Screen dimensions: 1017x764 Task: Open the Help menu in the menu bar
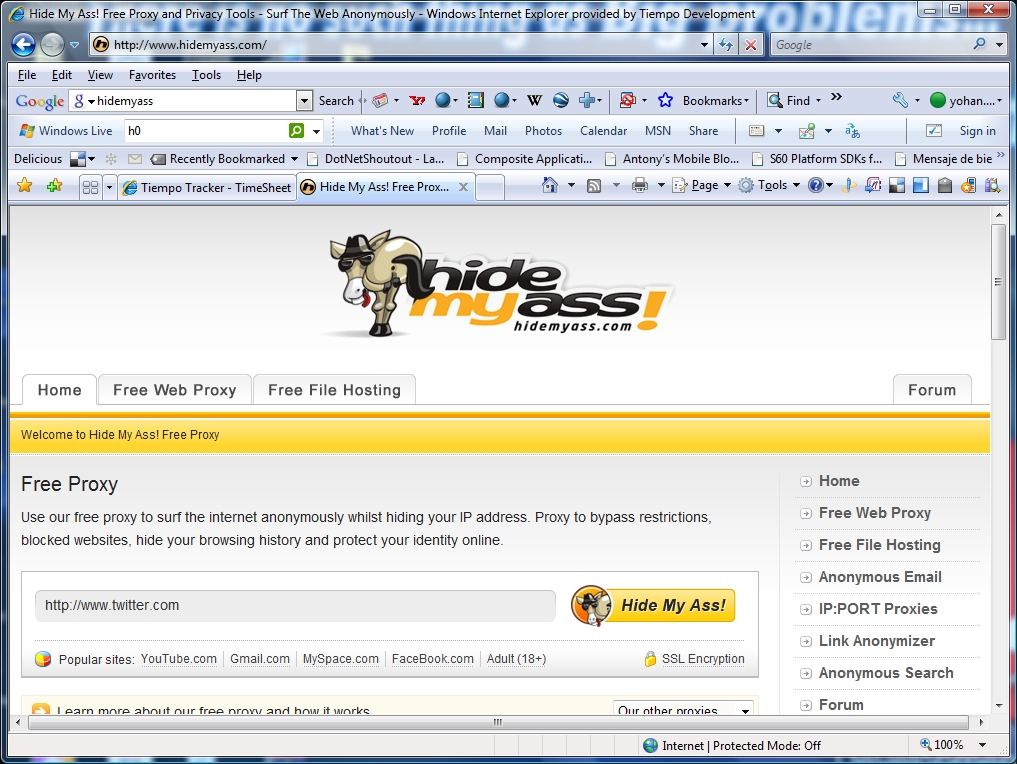pos(249,75)
